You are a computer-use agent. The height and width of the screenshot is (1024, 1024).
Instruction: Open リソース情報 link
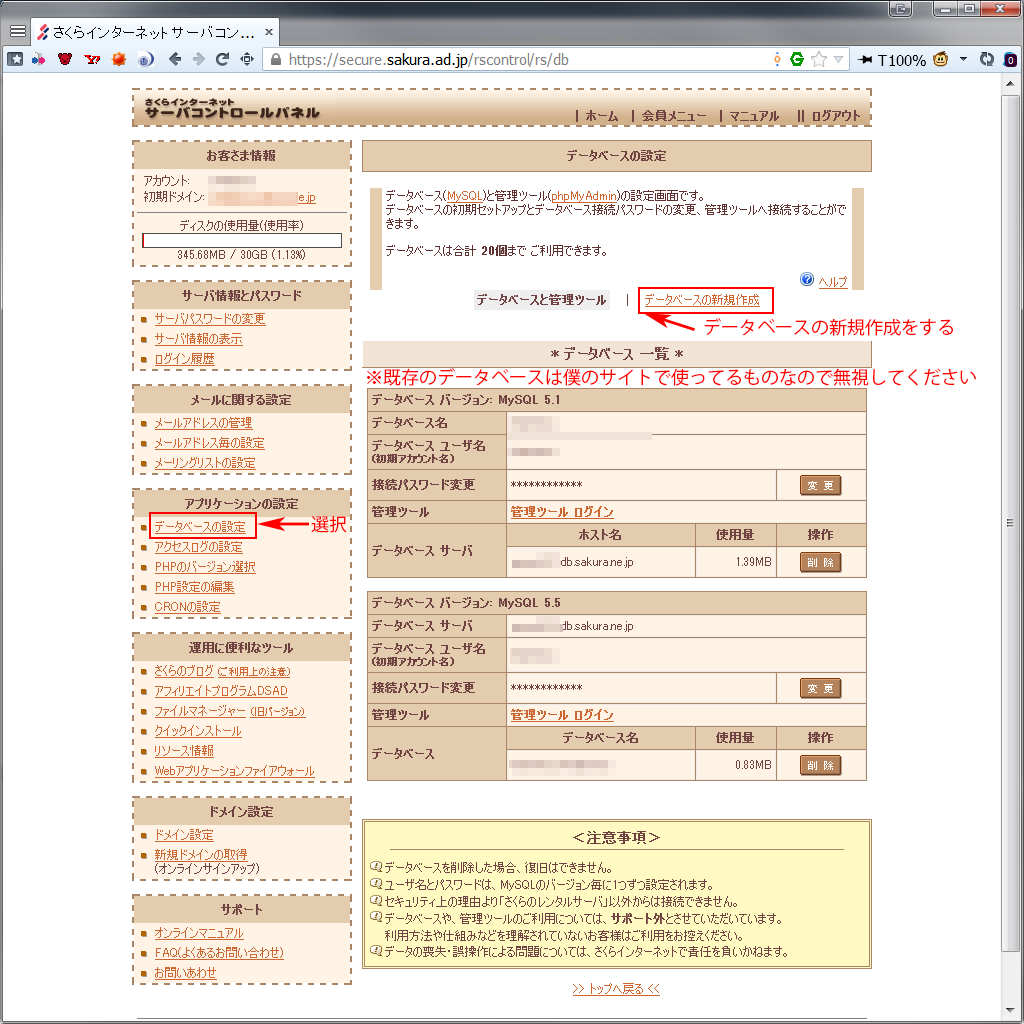point(184,751)
